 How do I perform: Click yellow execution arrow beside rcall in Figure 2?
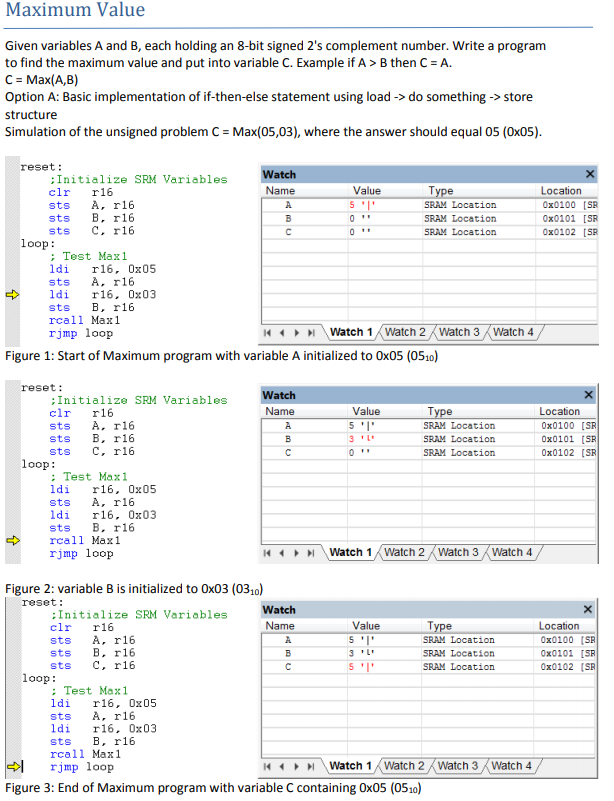(x=13, y=540)
